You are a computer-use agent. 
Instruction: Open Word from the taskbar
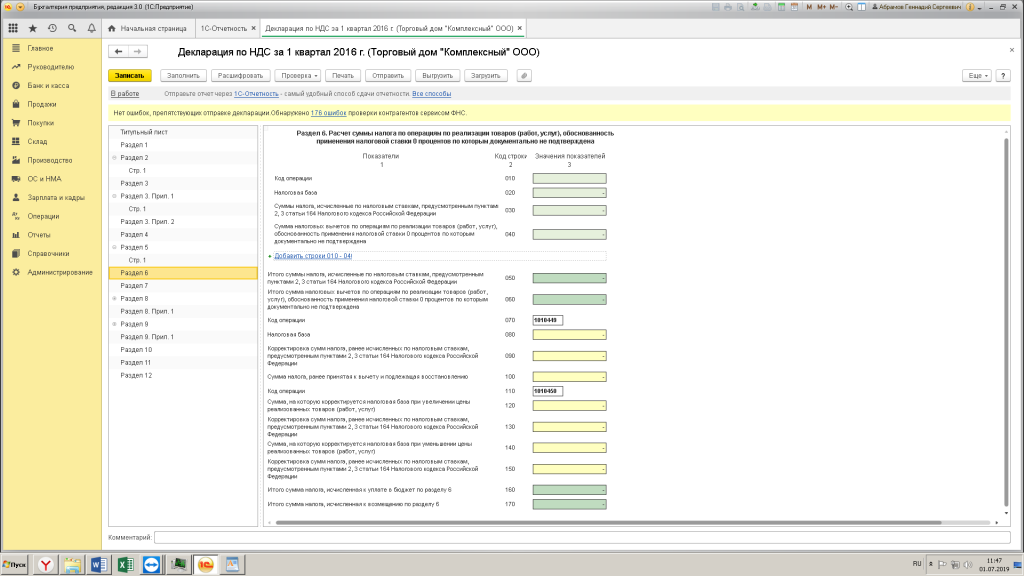99,564
